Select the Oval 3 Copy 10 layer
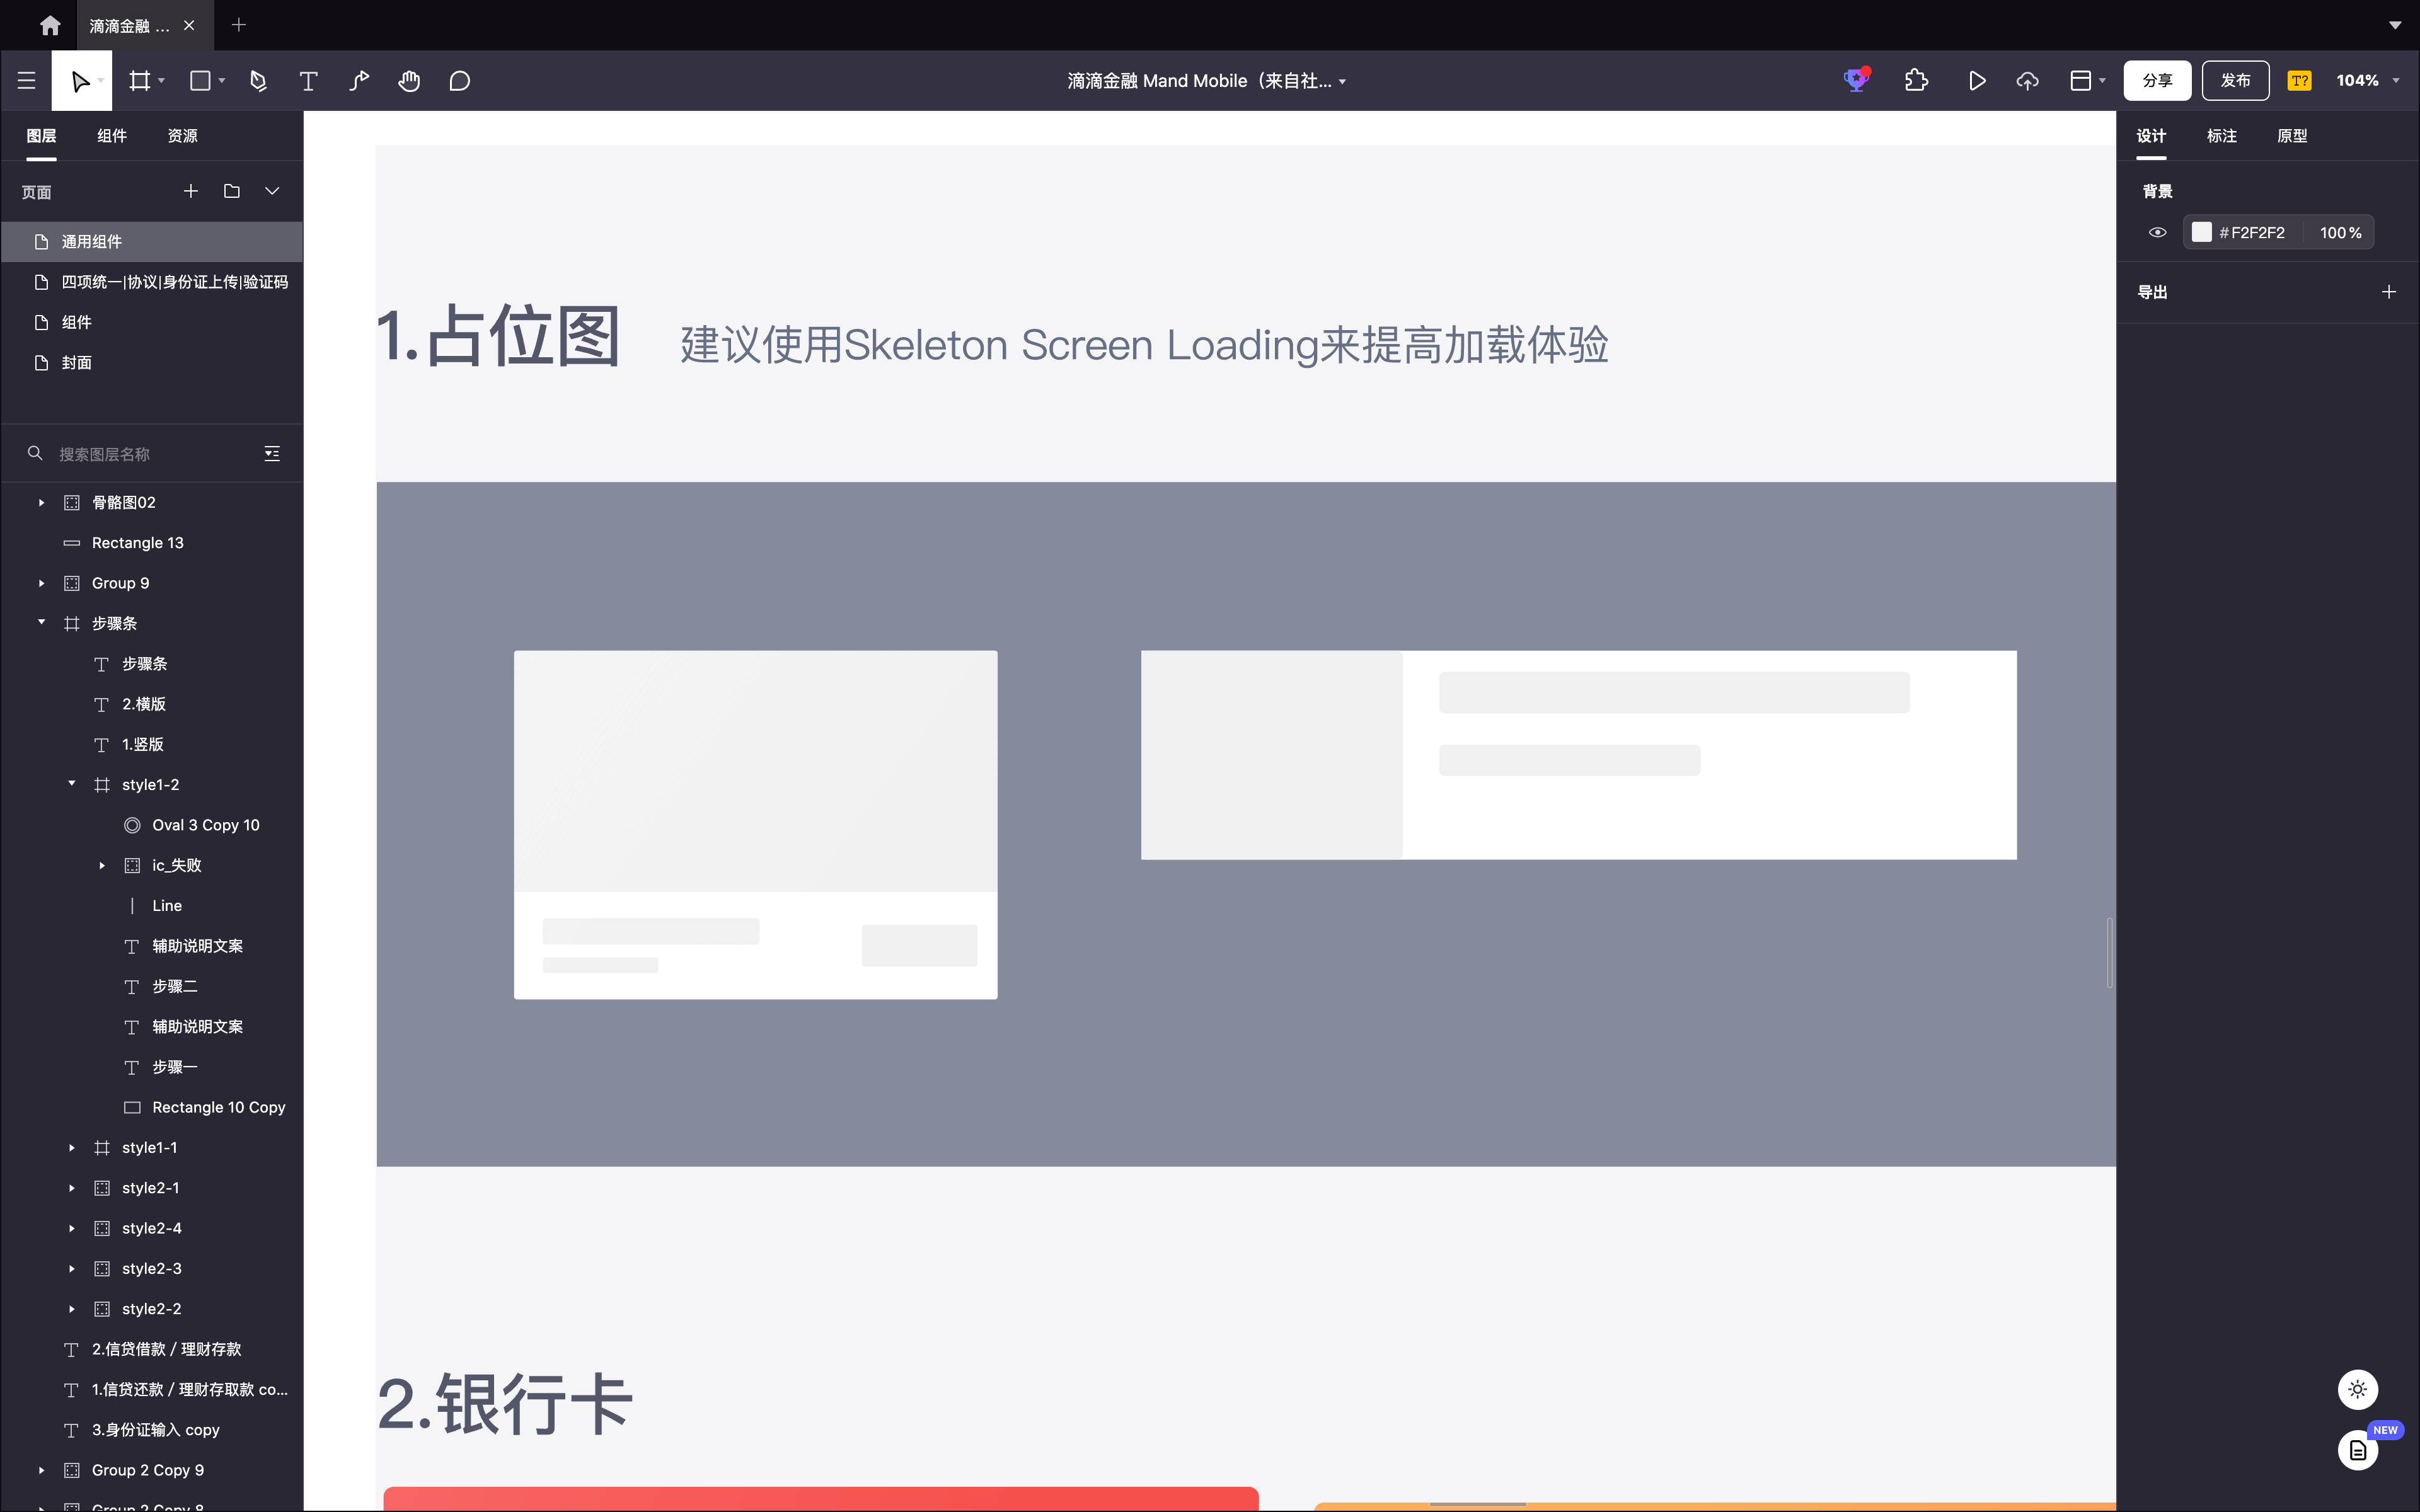The height and width of the screenshot is (1512, 2420). click(x=152, y=825)
